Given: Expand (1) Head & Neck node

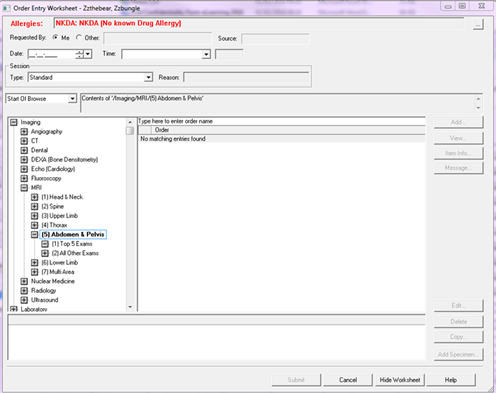Looking at the screenshot, I should [34, 197].
